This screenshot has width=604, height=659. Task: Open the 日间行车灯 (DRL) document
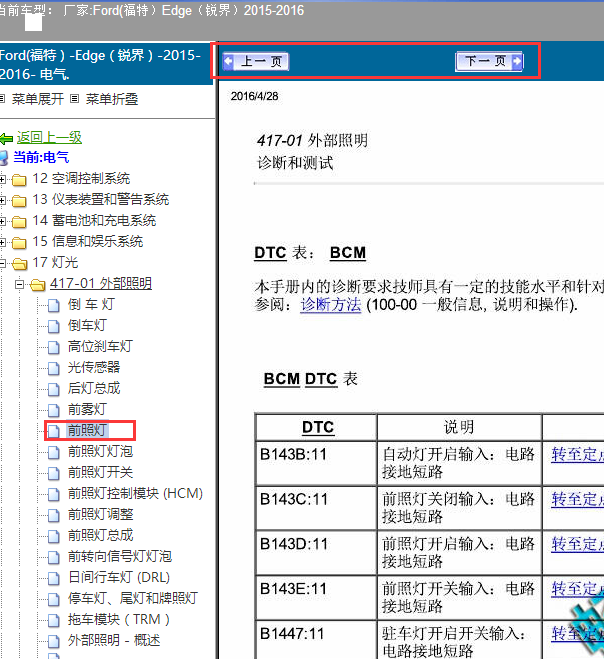tap(119, 578)
